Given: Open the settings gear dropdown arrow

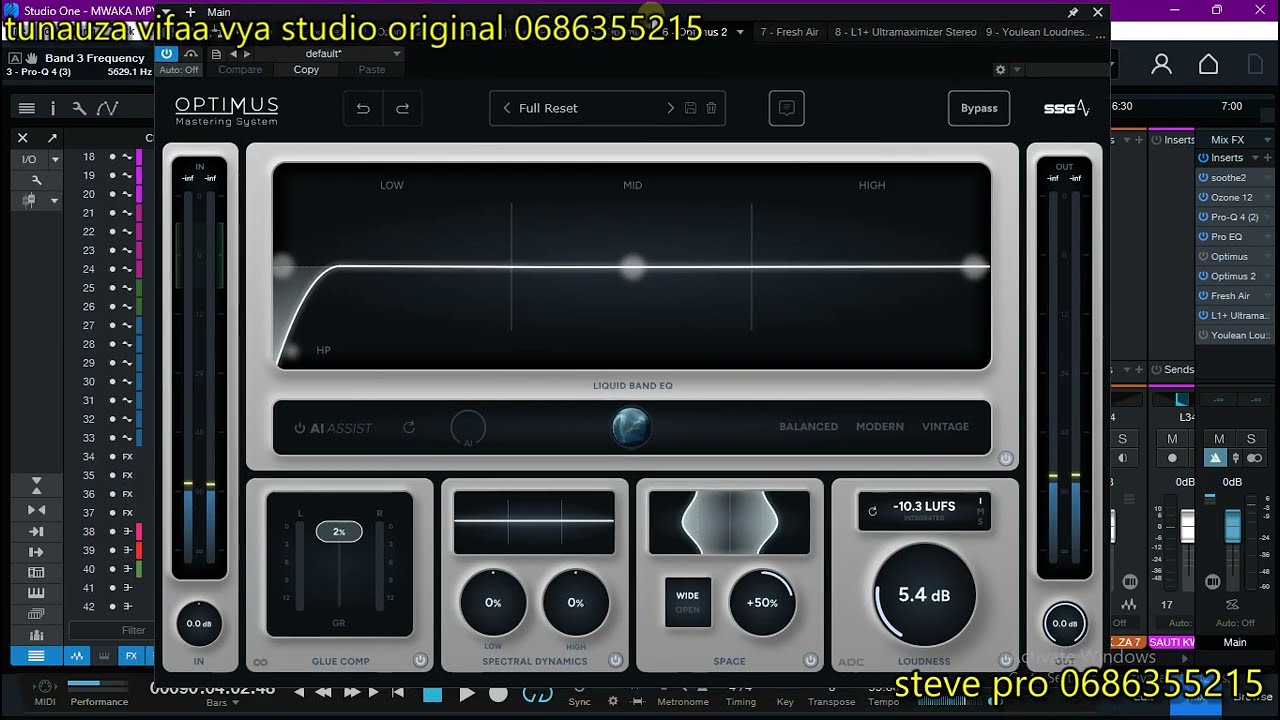Looking at the screenshot, I should click(x=1017, y=69).
